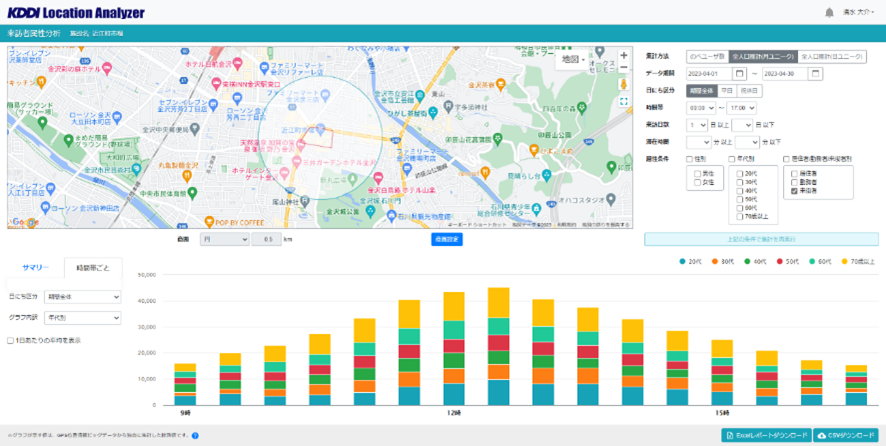
Task: Select のべユーザ数 aggregation method
Action: click(x=707, y=57)
